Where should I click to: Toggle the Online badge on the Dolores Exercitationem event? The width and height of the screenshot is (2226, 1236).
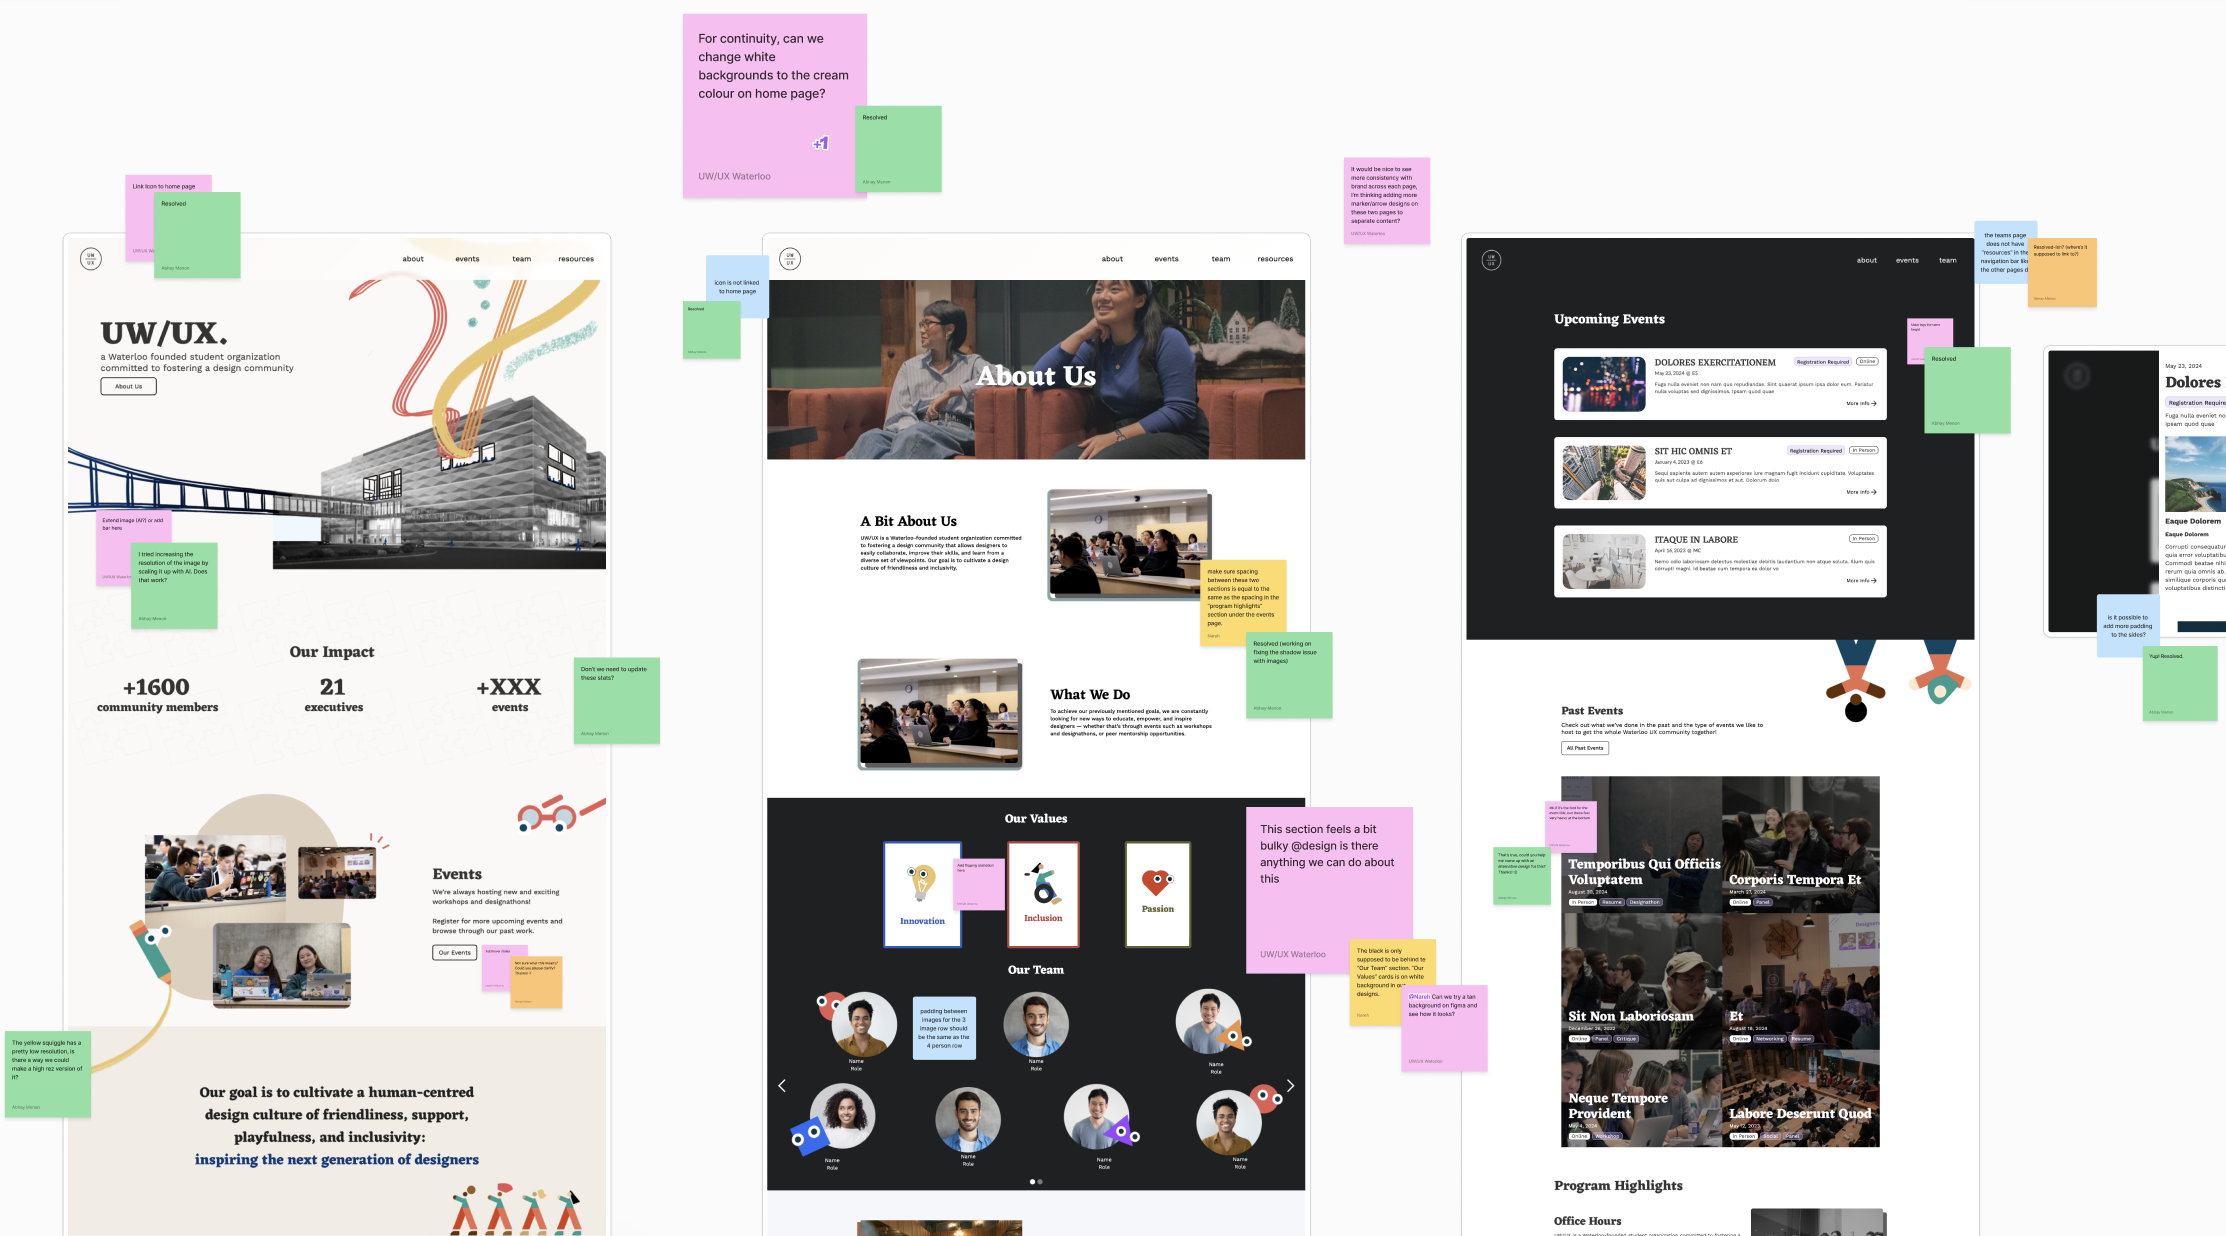click(x=1867, y=361)
